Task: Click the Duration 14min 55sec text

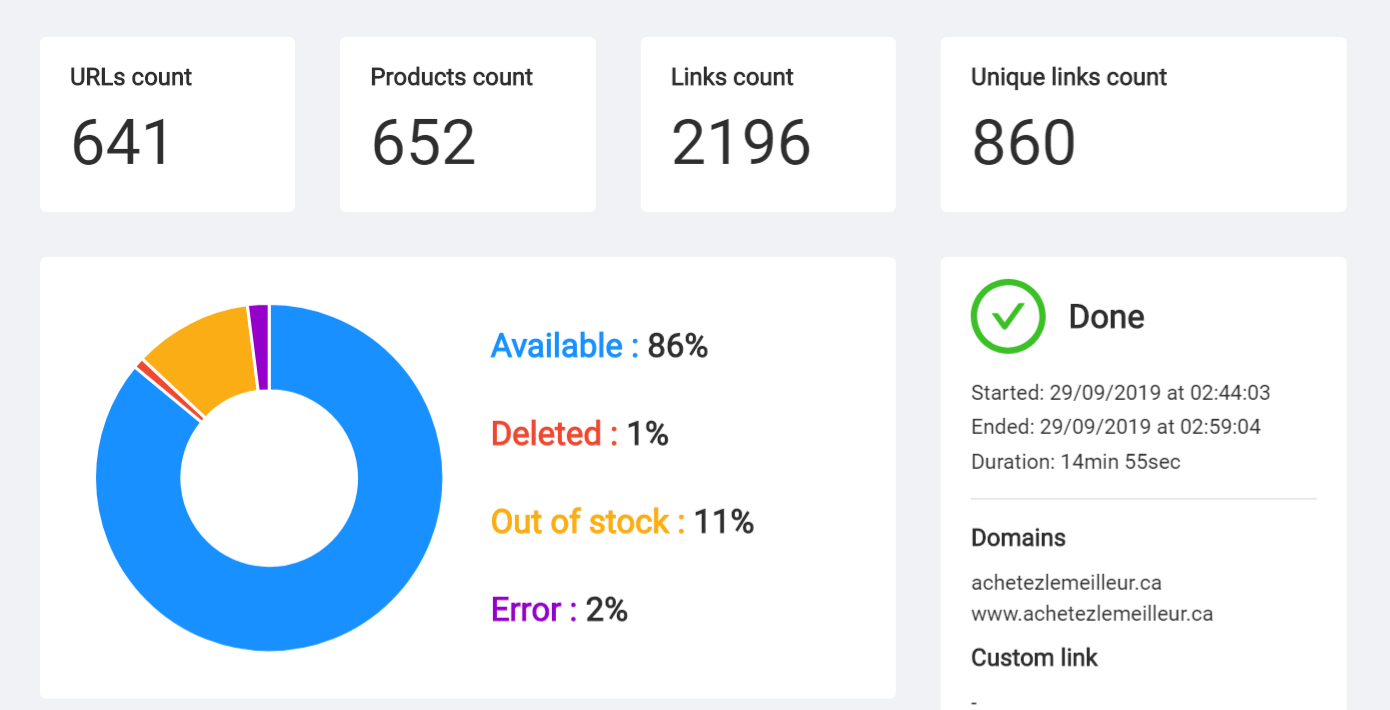Action: pyautogui.click(x=1075, y=462)
